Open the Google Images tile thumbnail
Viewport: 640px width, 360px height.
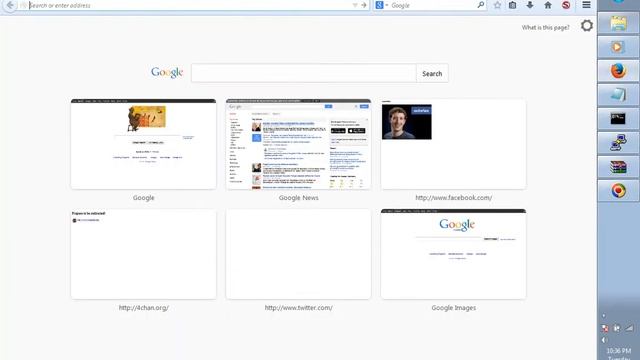tap(453, 254)
